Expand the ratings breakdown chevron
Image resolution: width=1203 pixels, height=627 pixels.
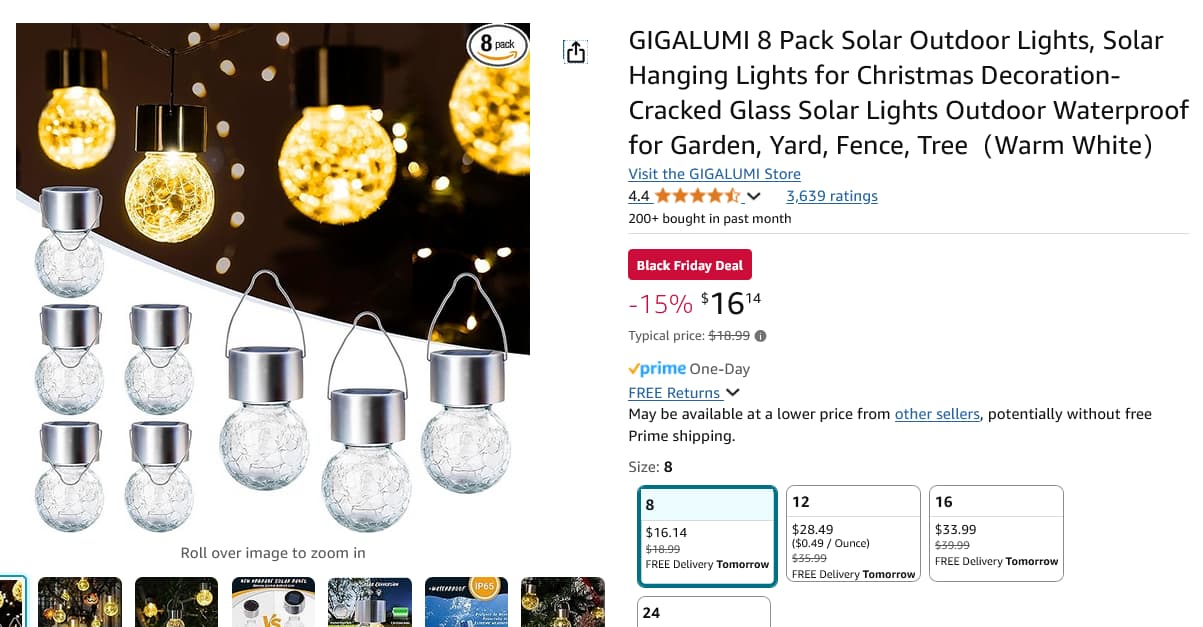point(754,196)
